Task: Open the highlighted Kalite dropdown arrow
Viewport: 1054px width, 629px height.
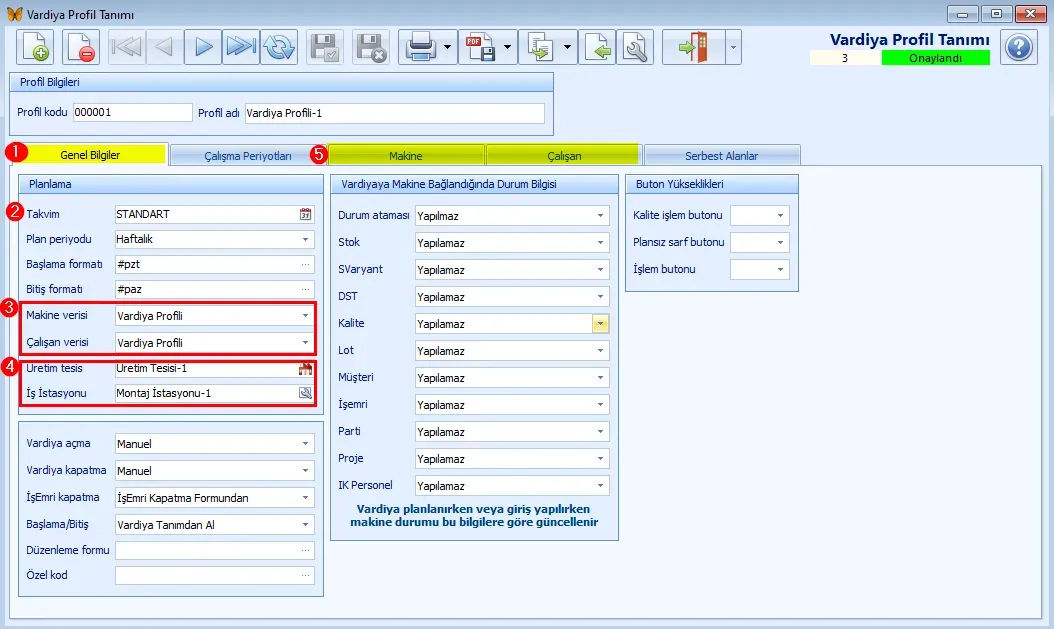Action: pos(600,324)
